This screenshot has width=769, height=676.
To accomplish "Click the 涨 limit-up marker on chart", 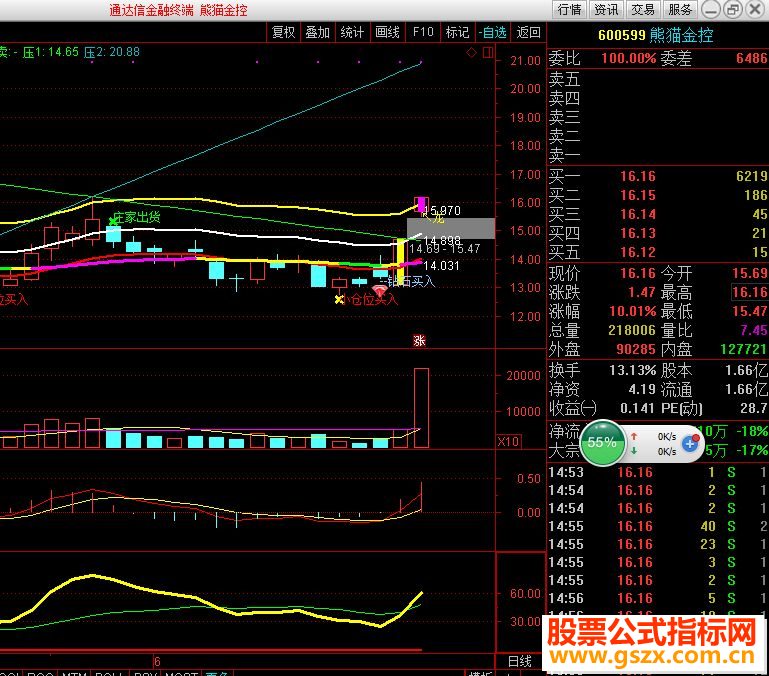I will coord(419,340).
